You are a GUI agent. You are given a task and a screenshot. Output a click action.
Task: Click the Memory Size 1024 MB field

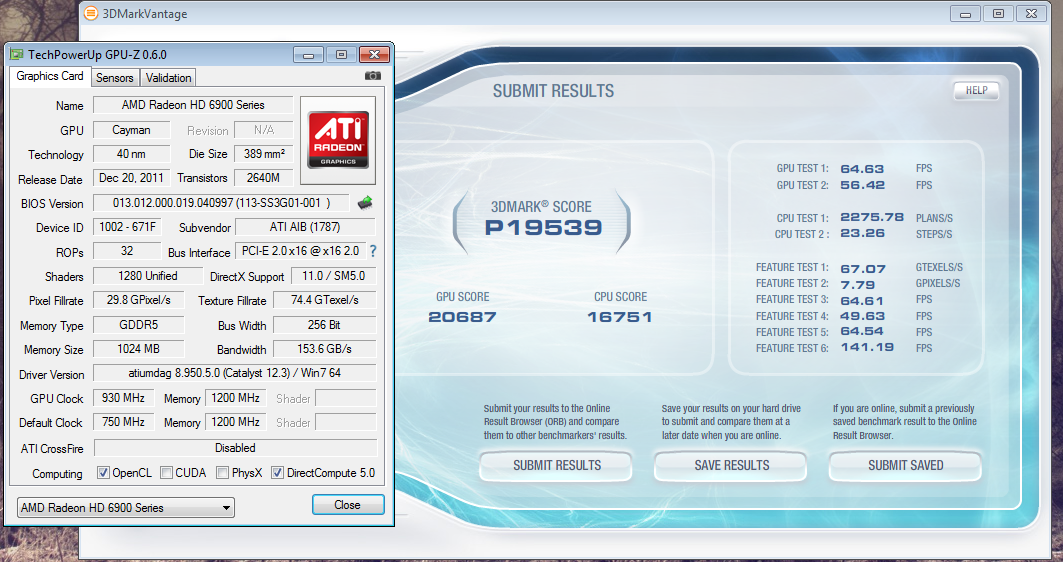tap(138, 349)
